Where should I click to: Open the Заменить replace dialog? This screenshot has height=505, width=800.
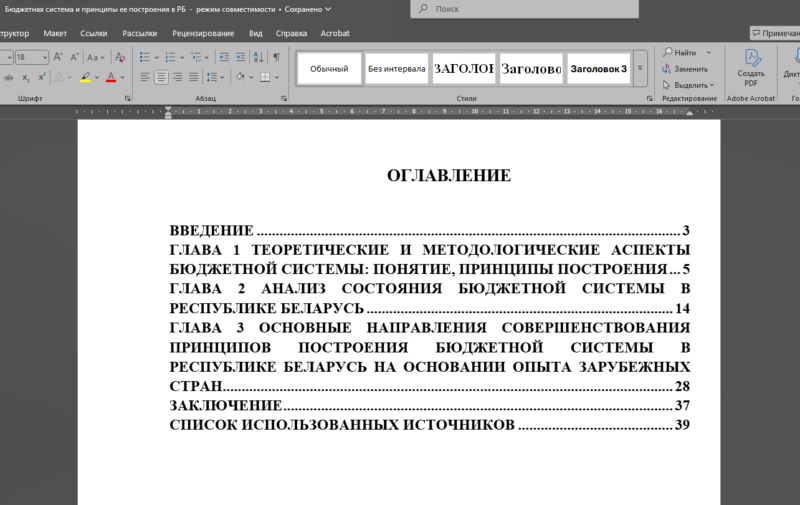pyautogui.click(x=685, y=69)
